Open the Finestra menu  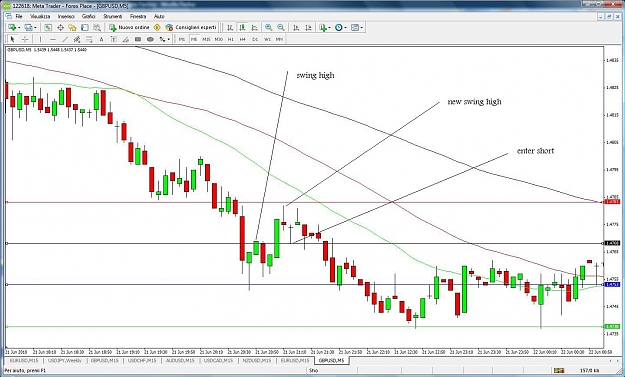click(x=138, y=16)
